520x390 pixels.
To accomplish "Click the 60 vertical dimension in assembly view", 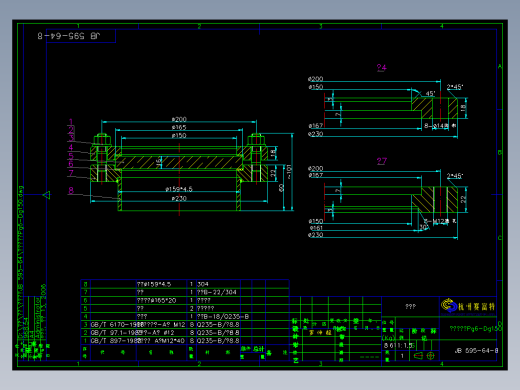I will click(281, 188).
